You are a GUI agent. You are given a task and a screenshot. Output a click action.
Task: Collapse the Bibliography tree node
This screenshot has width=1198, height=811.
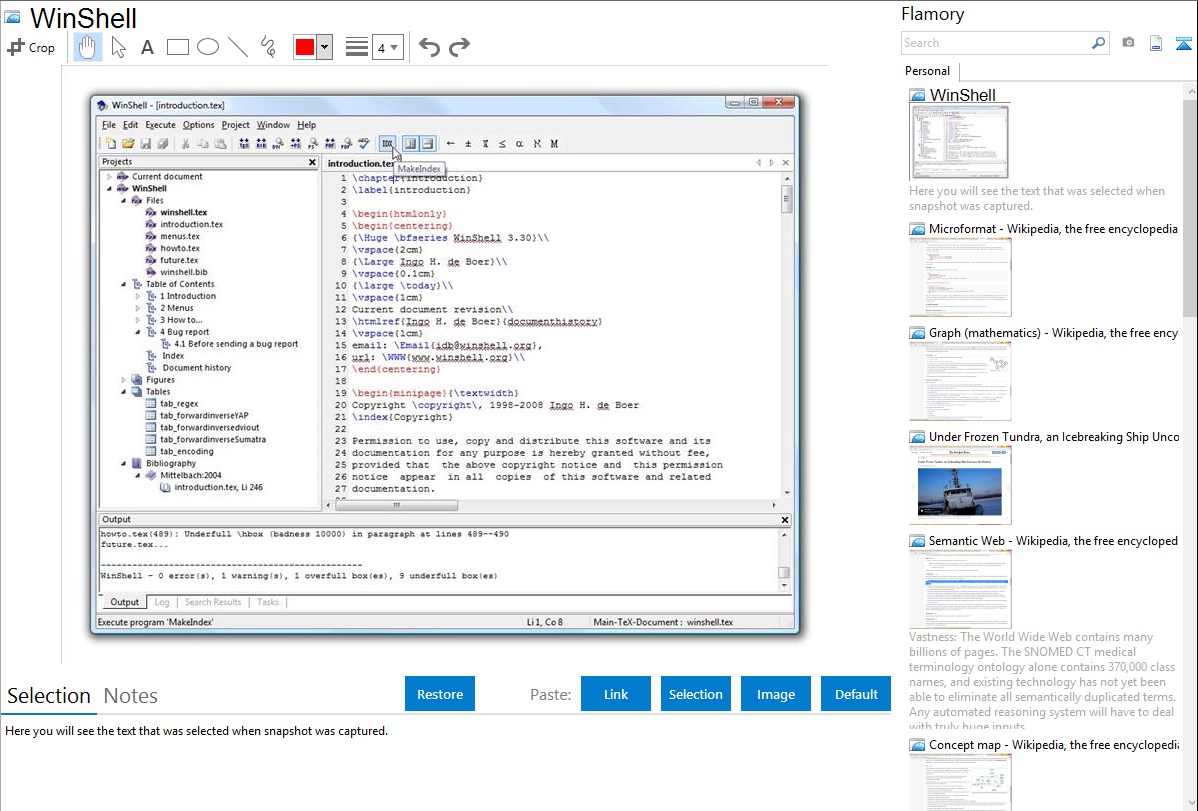pyautogui.click(x=124, y=463)
